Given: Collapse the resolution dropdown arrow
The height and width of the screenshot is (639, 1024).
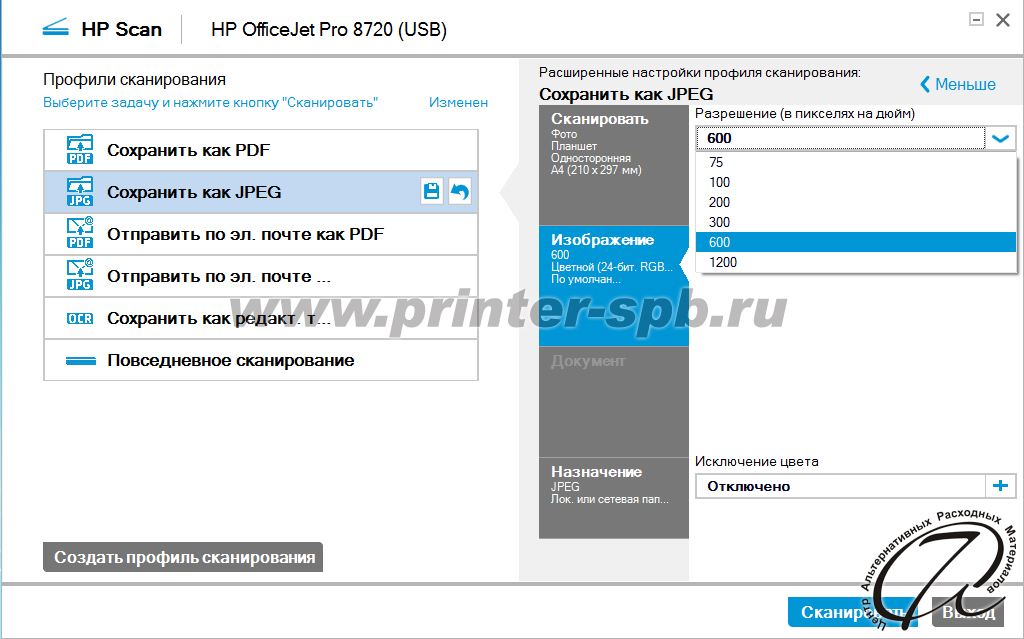Looking at the screenshot, I should [1000, 138].
